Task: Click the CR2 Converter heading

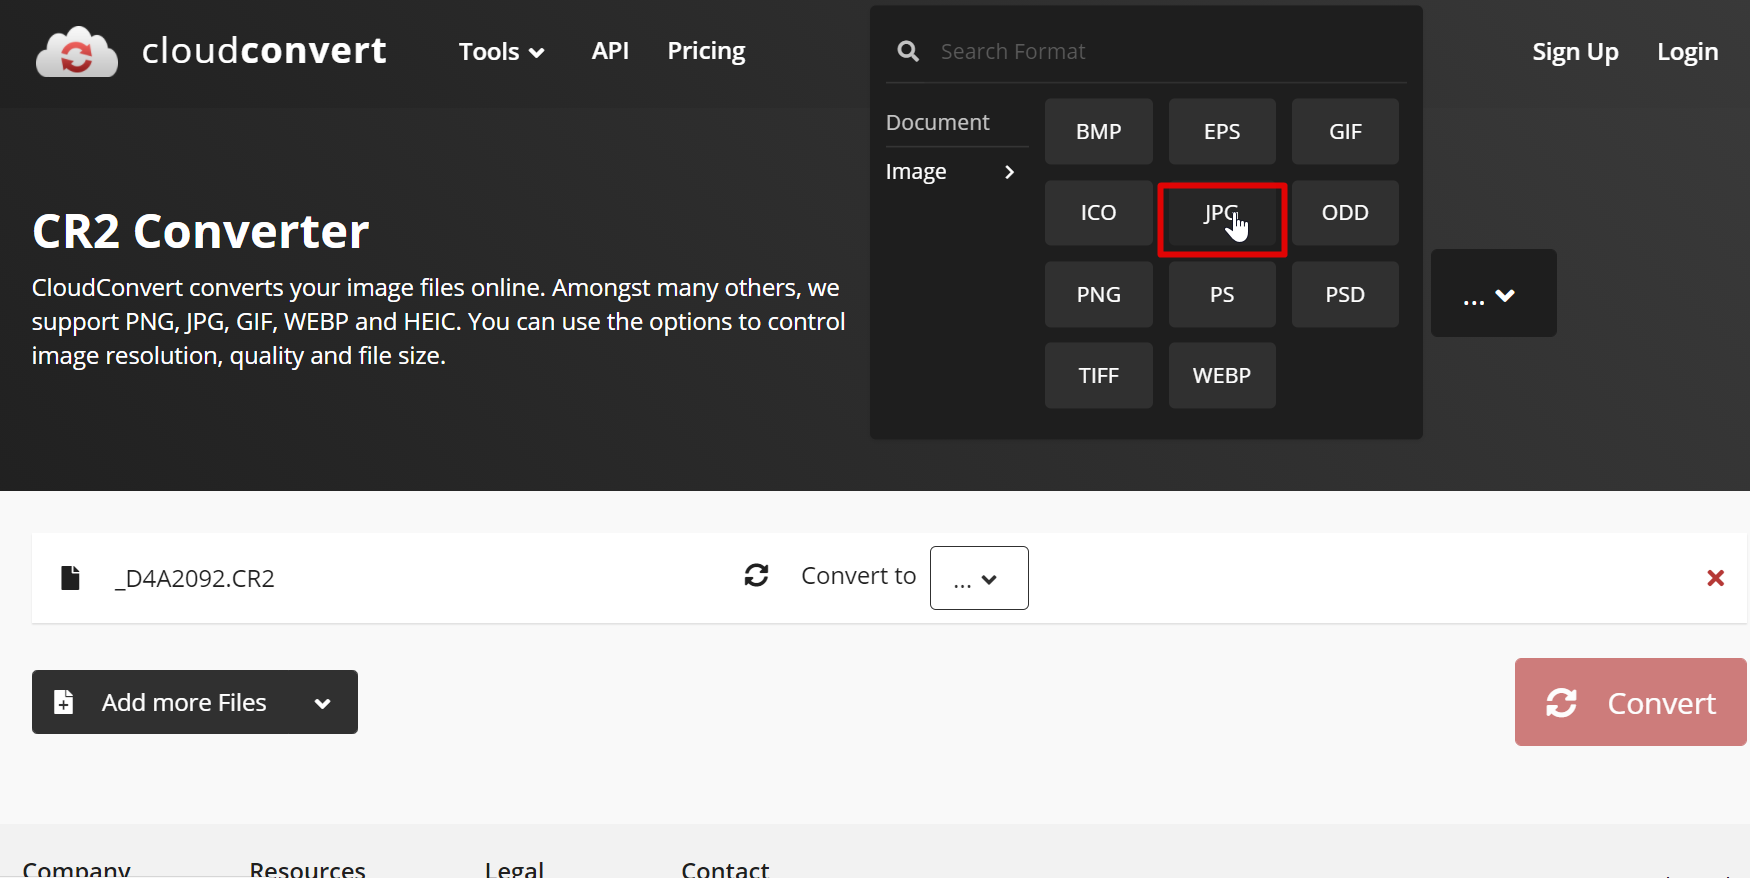Action: pos(201,231)
